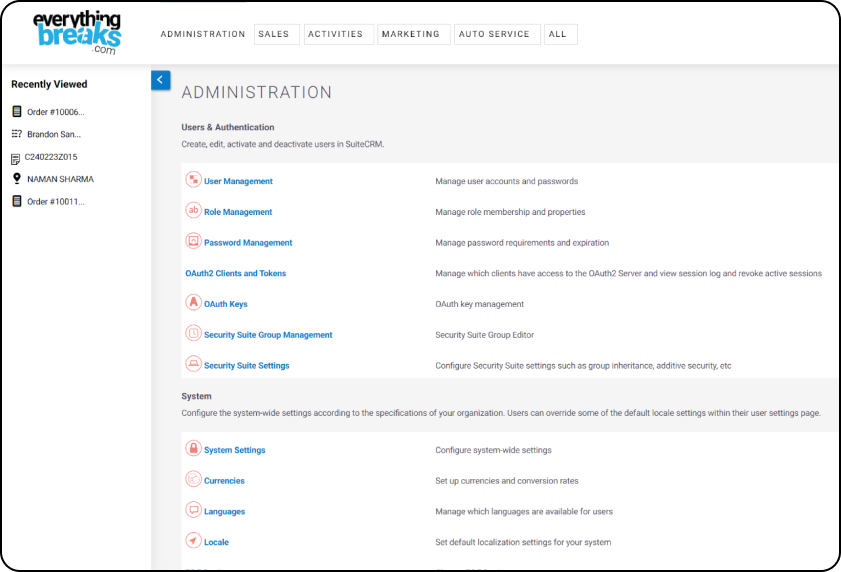The width and height of the screenshot is (841, 572).
Task: Open the Locale link
Action: (x=216, y=542)
